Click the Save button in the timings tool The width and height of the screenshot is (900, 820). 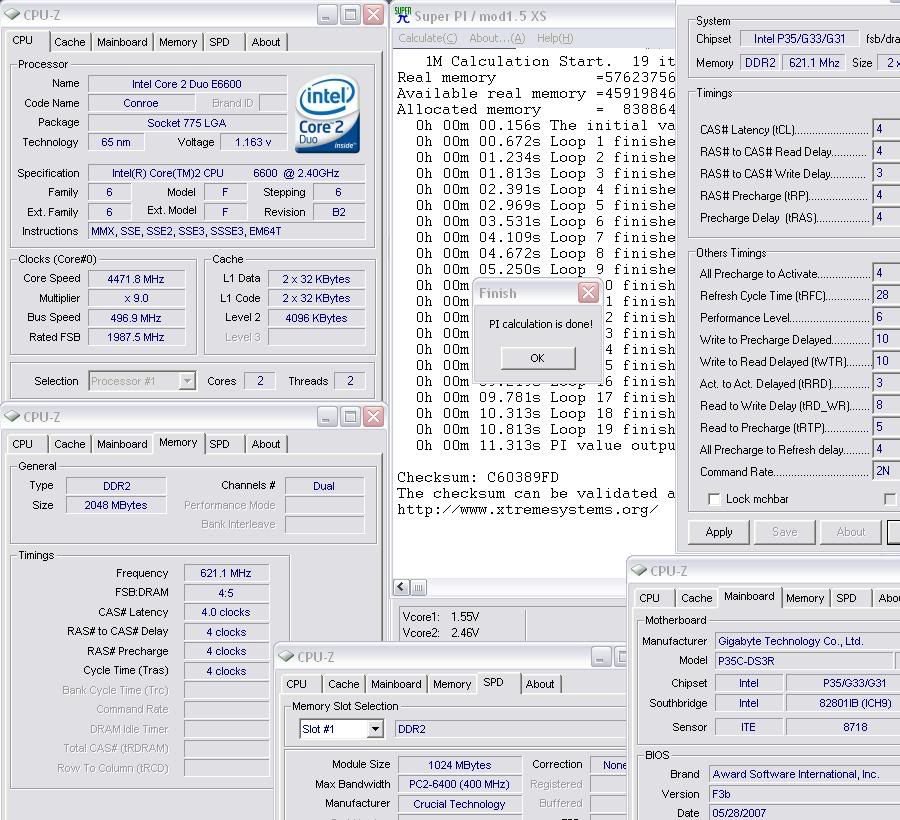[x=785, y=532]
